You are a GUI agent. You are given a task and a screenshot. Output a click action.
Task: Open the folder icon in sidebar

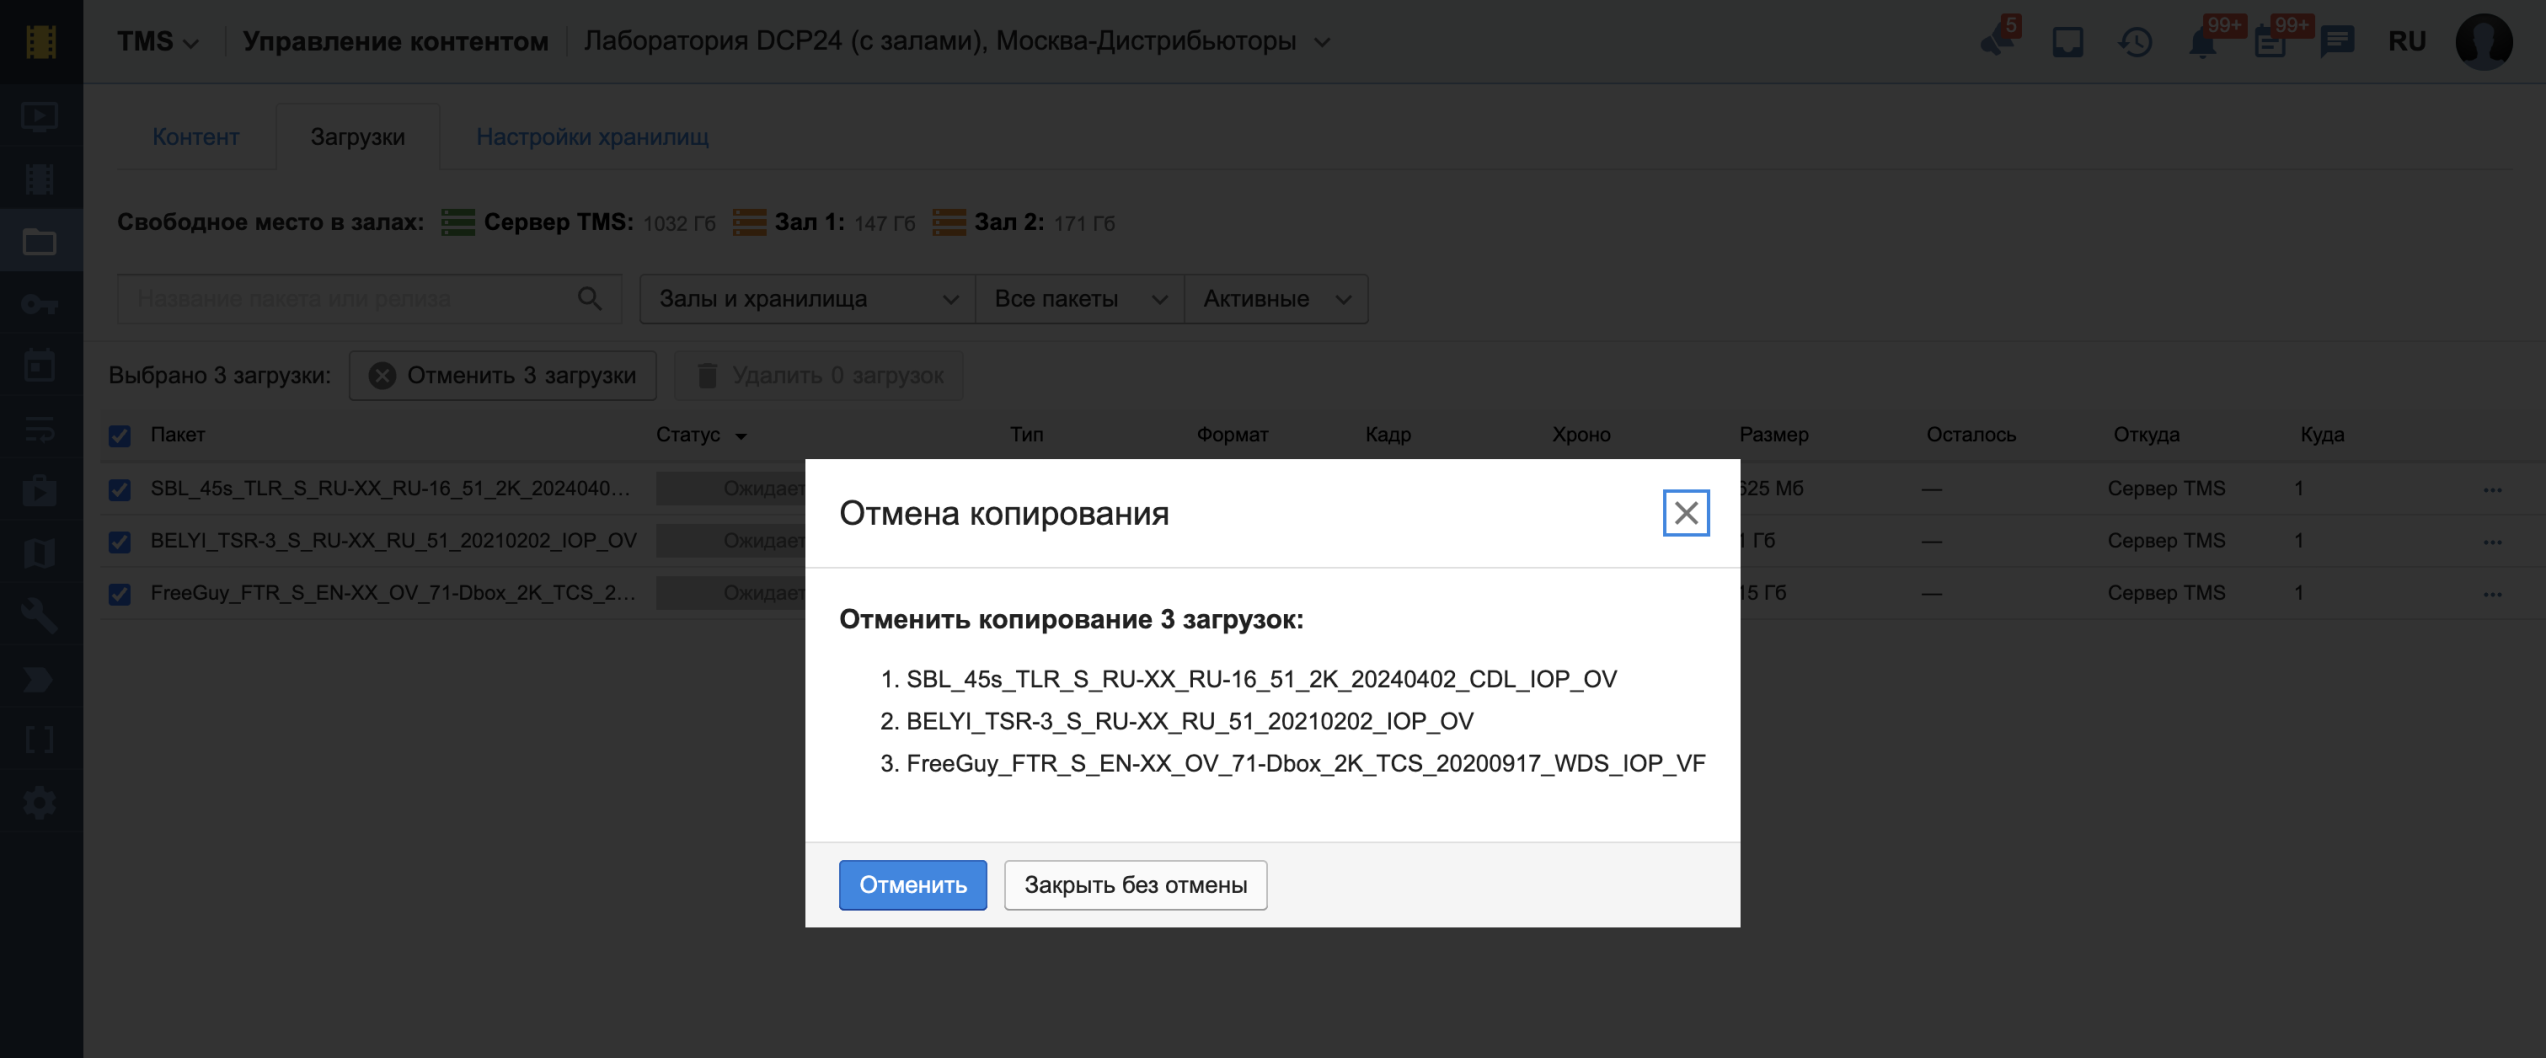tap(39, 241)
